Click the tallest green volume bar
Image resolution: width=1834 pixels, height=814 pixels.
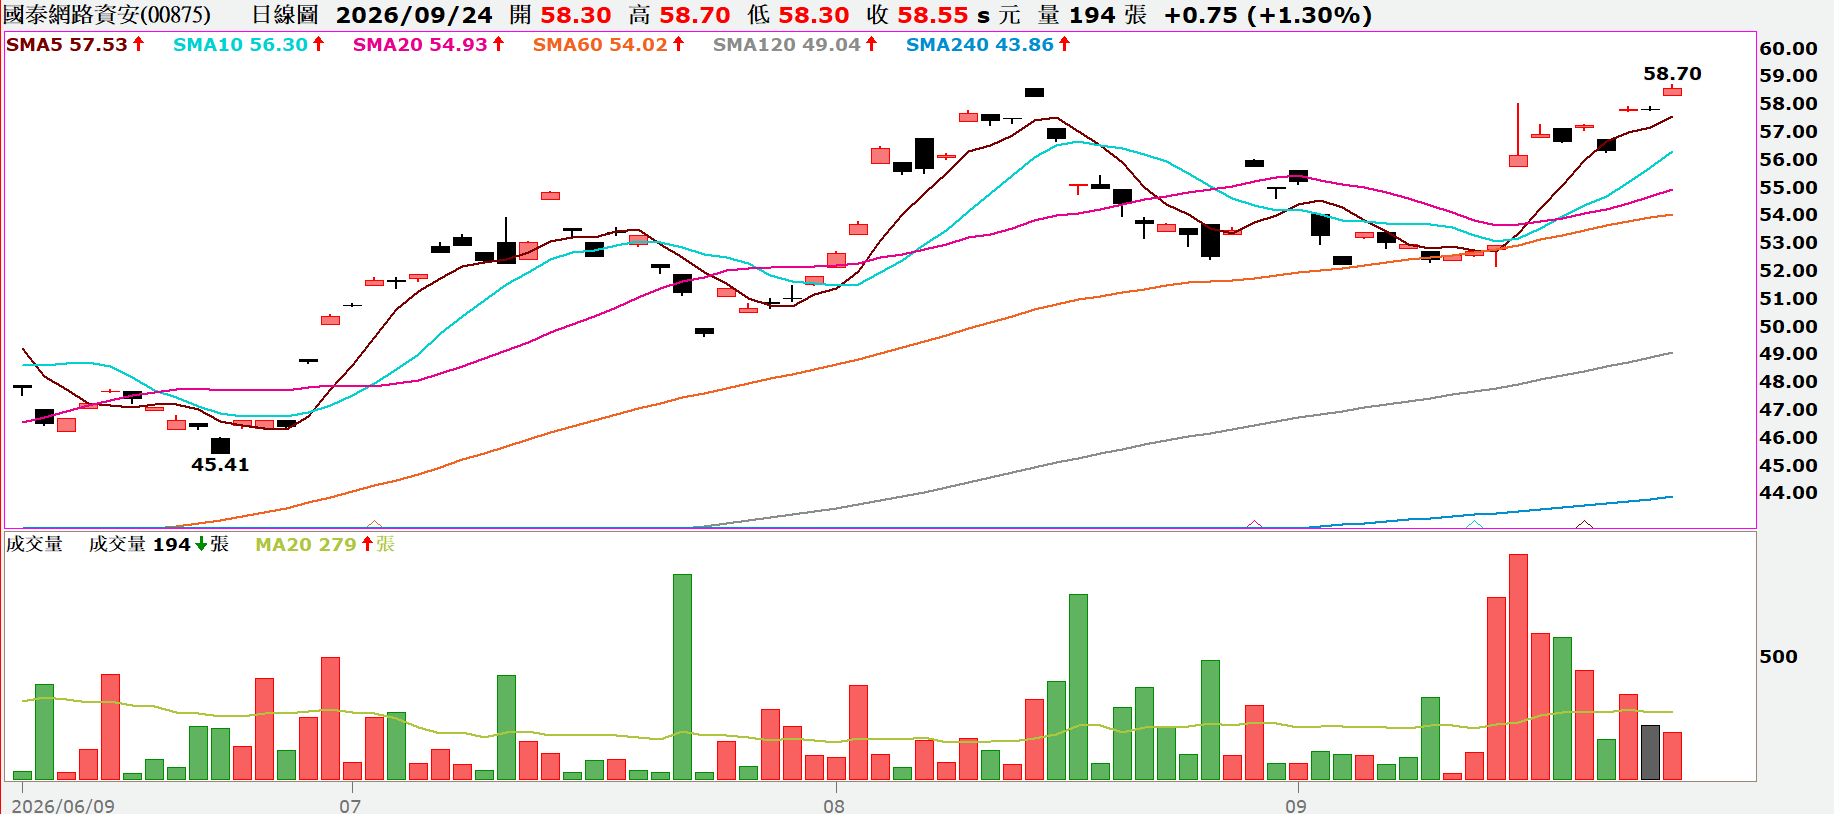682,677
